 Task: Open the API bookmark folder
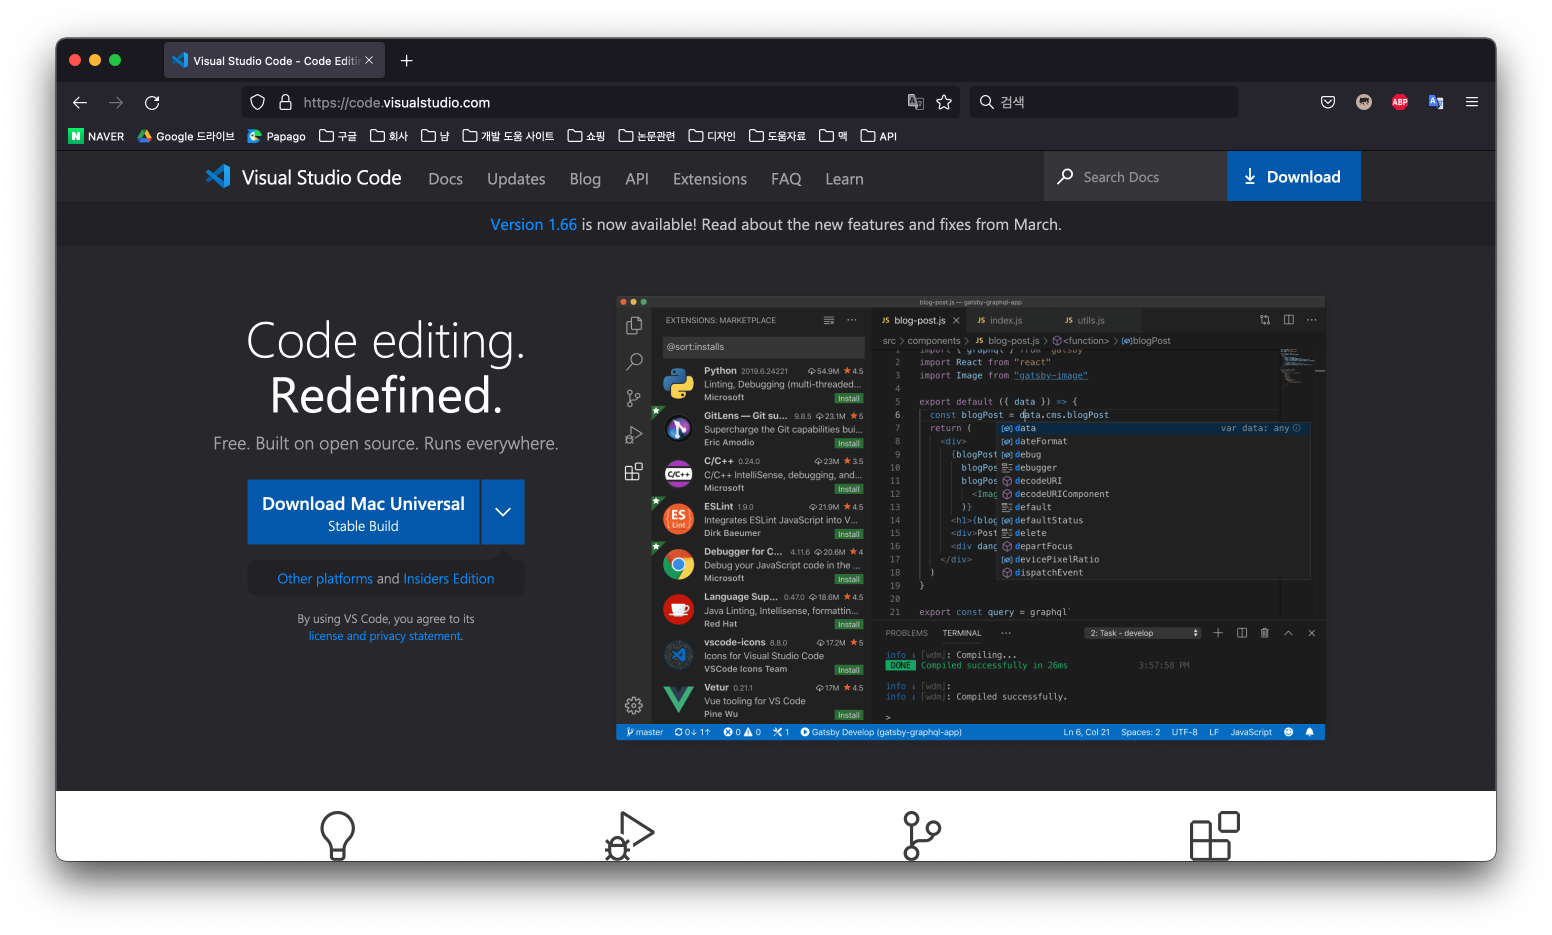coord(879,136)
